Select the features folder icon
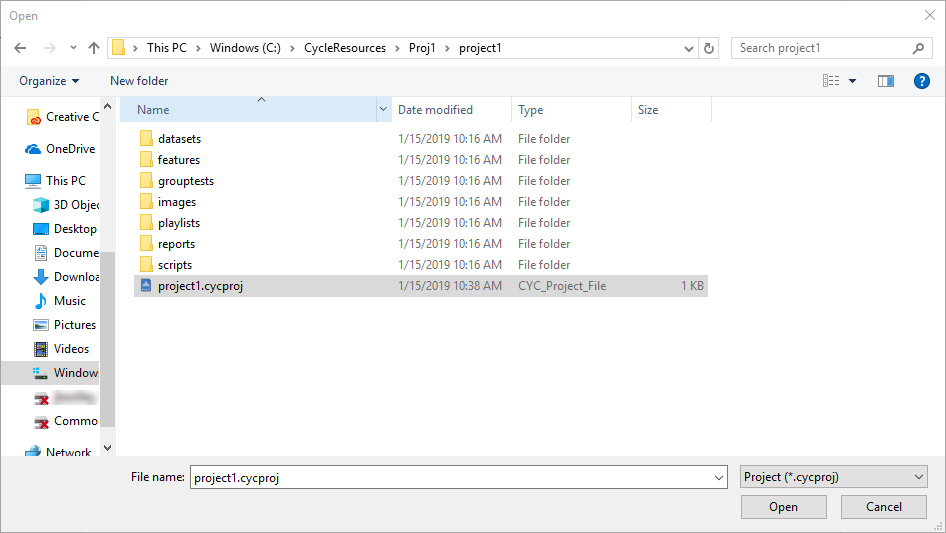The height and width of the screenshot is (533, 946). [x=146, y=160]
